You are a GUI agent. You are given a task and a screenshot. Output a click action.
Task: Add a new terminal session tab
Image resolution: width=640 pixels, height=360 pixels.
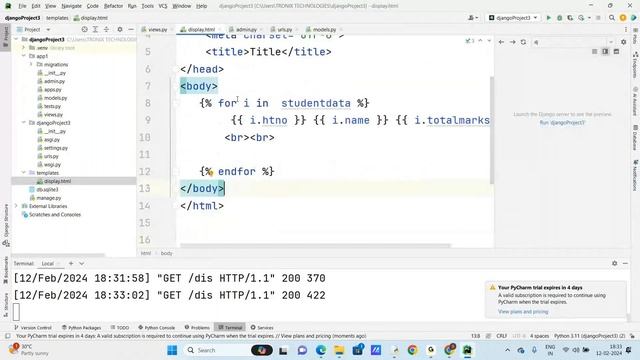click(71, 263)
